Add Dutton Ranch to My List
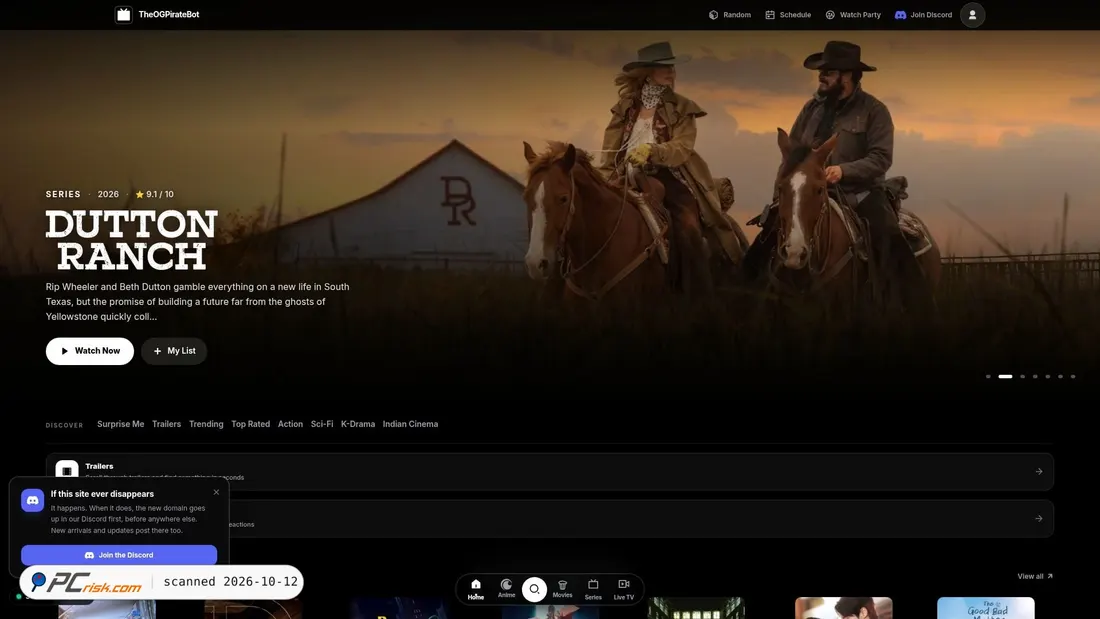 (174, 351)
